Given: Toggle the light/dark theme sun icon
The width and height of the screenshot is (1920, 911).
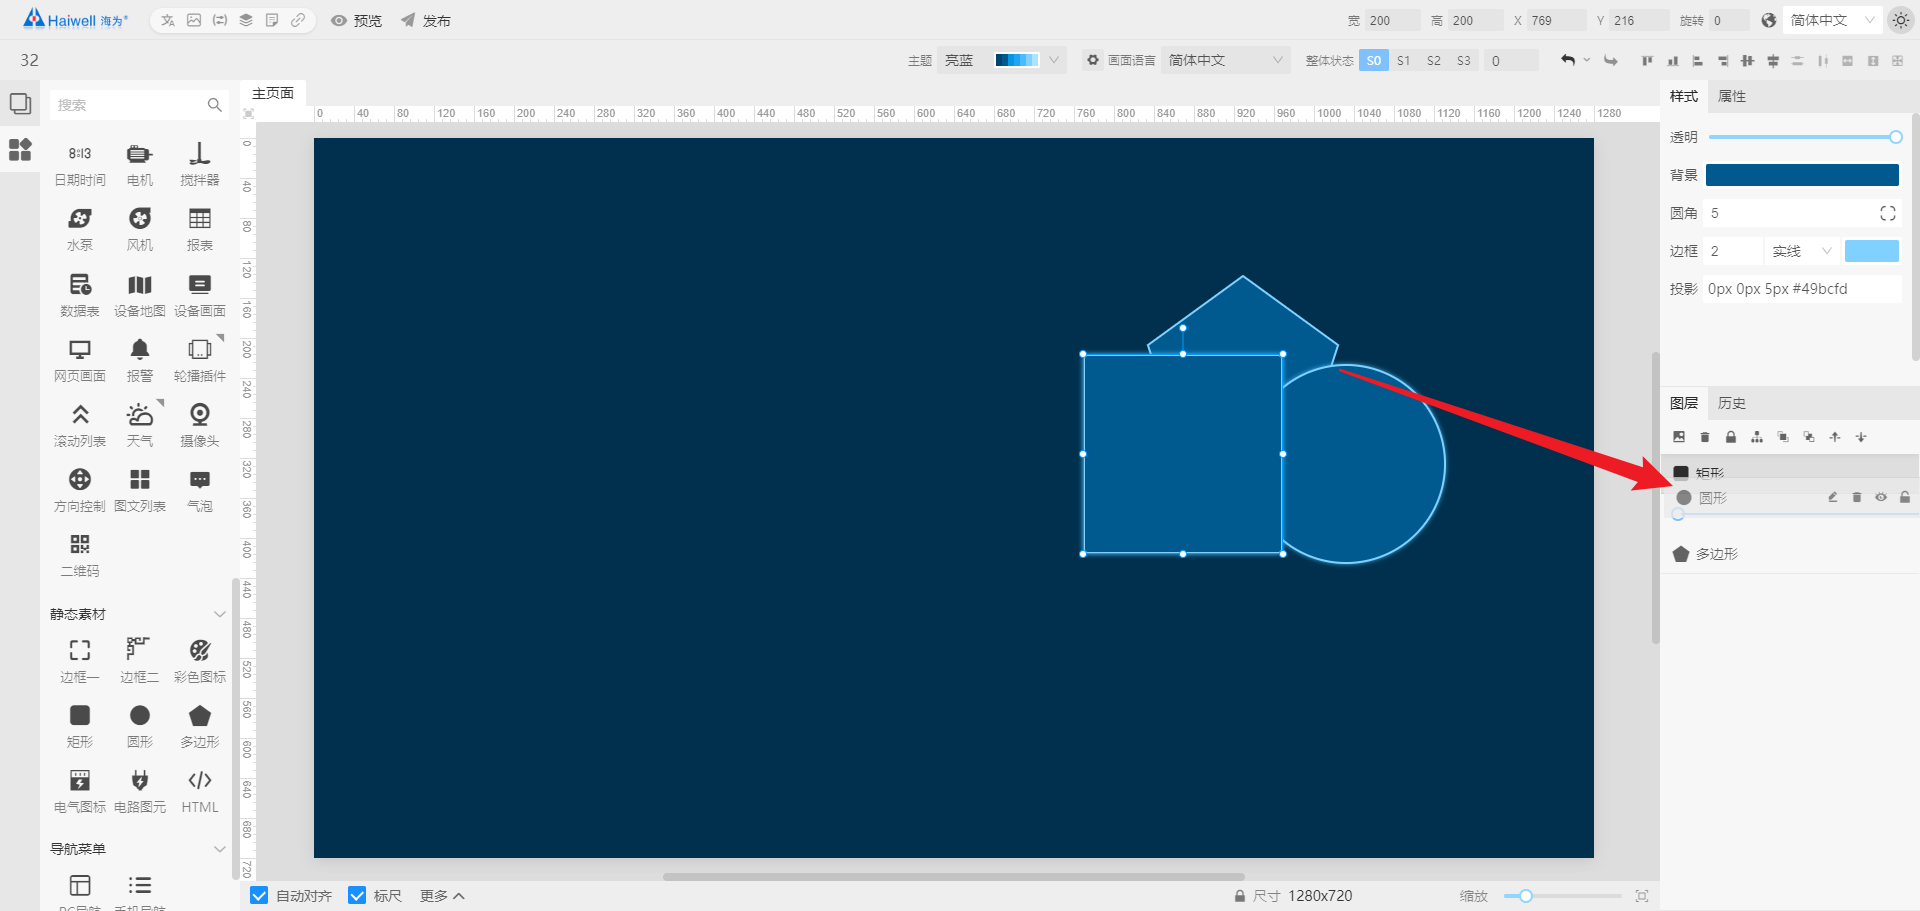Looking at the screenshot, I should [1900, 20].
